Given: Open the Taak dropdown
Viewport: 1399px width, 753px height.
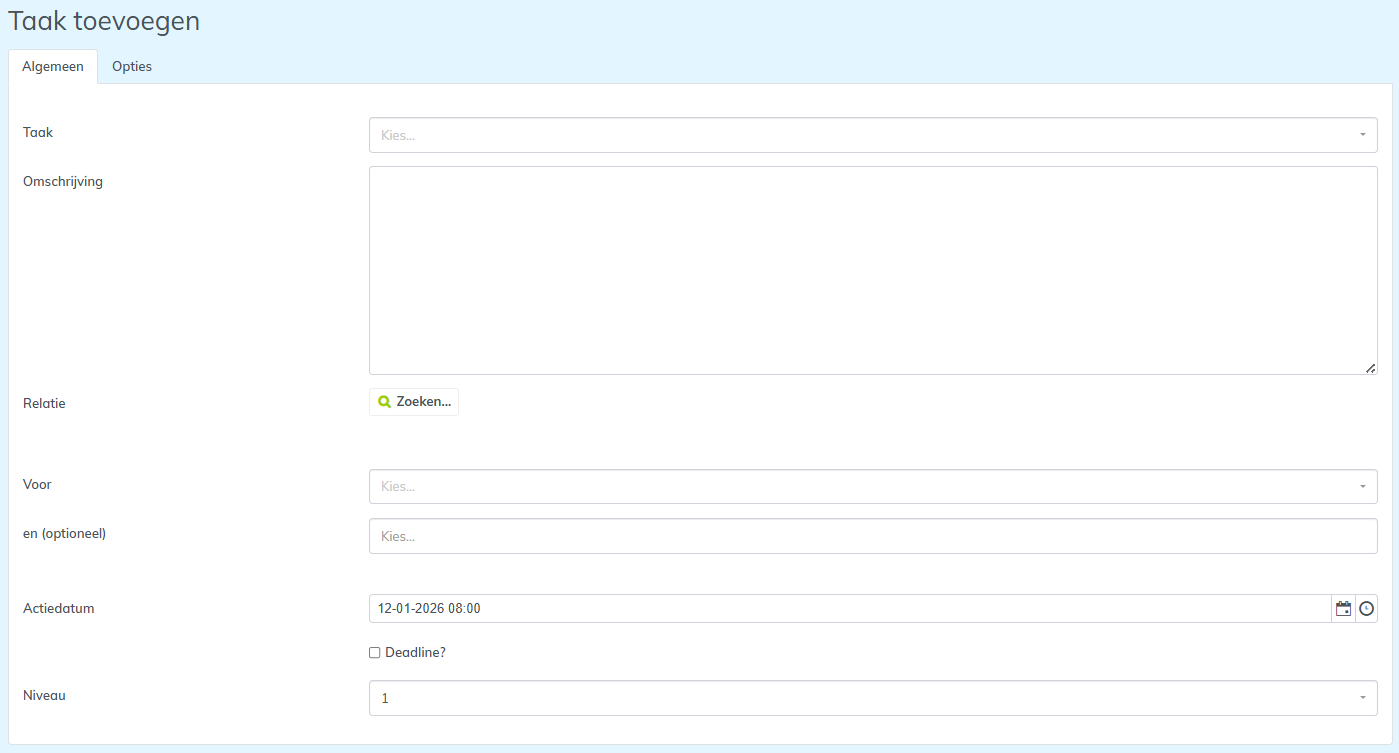Looking at the screenshot, I should 873,135.
